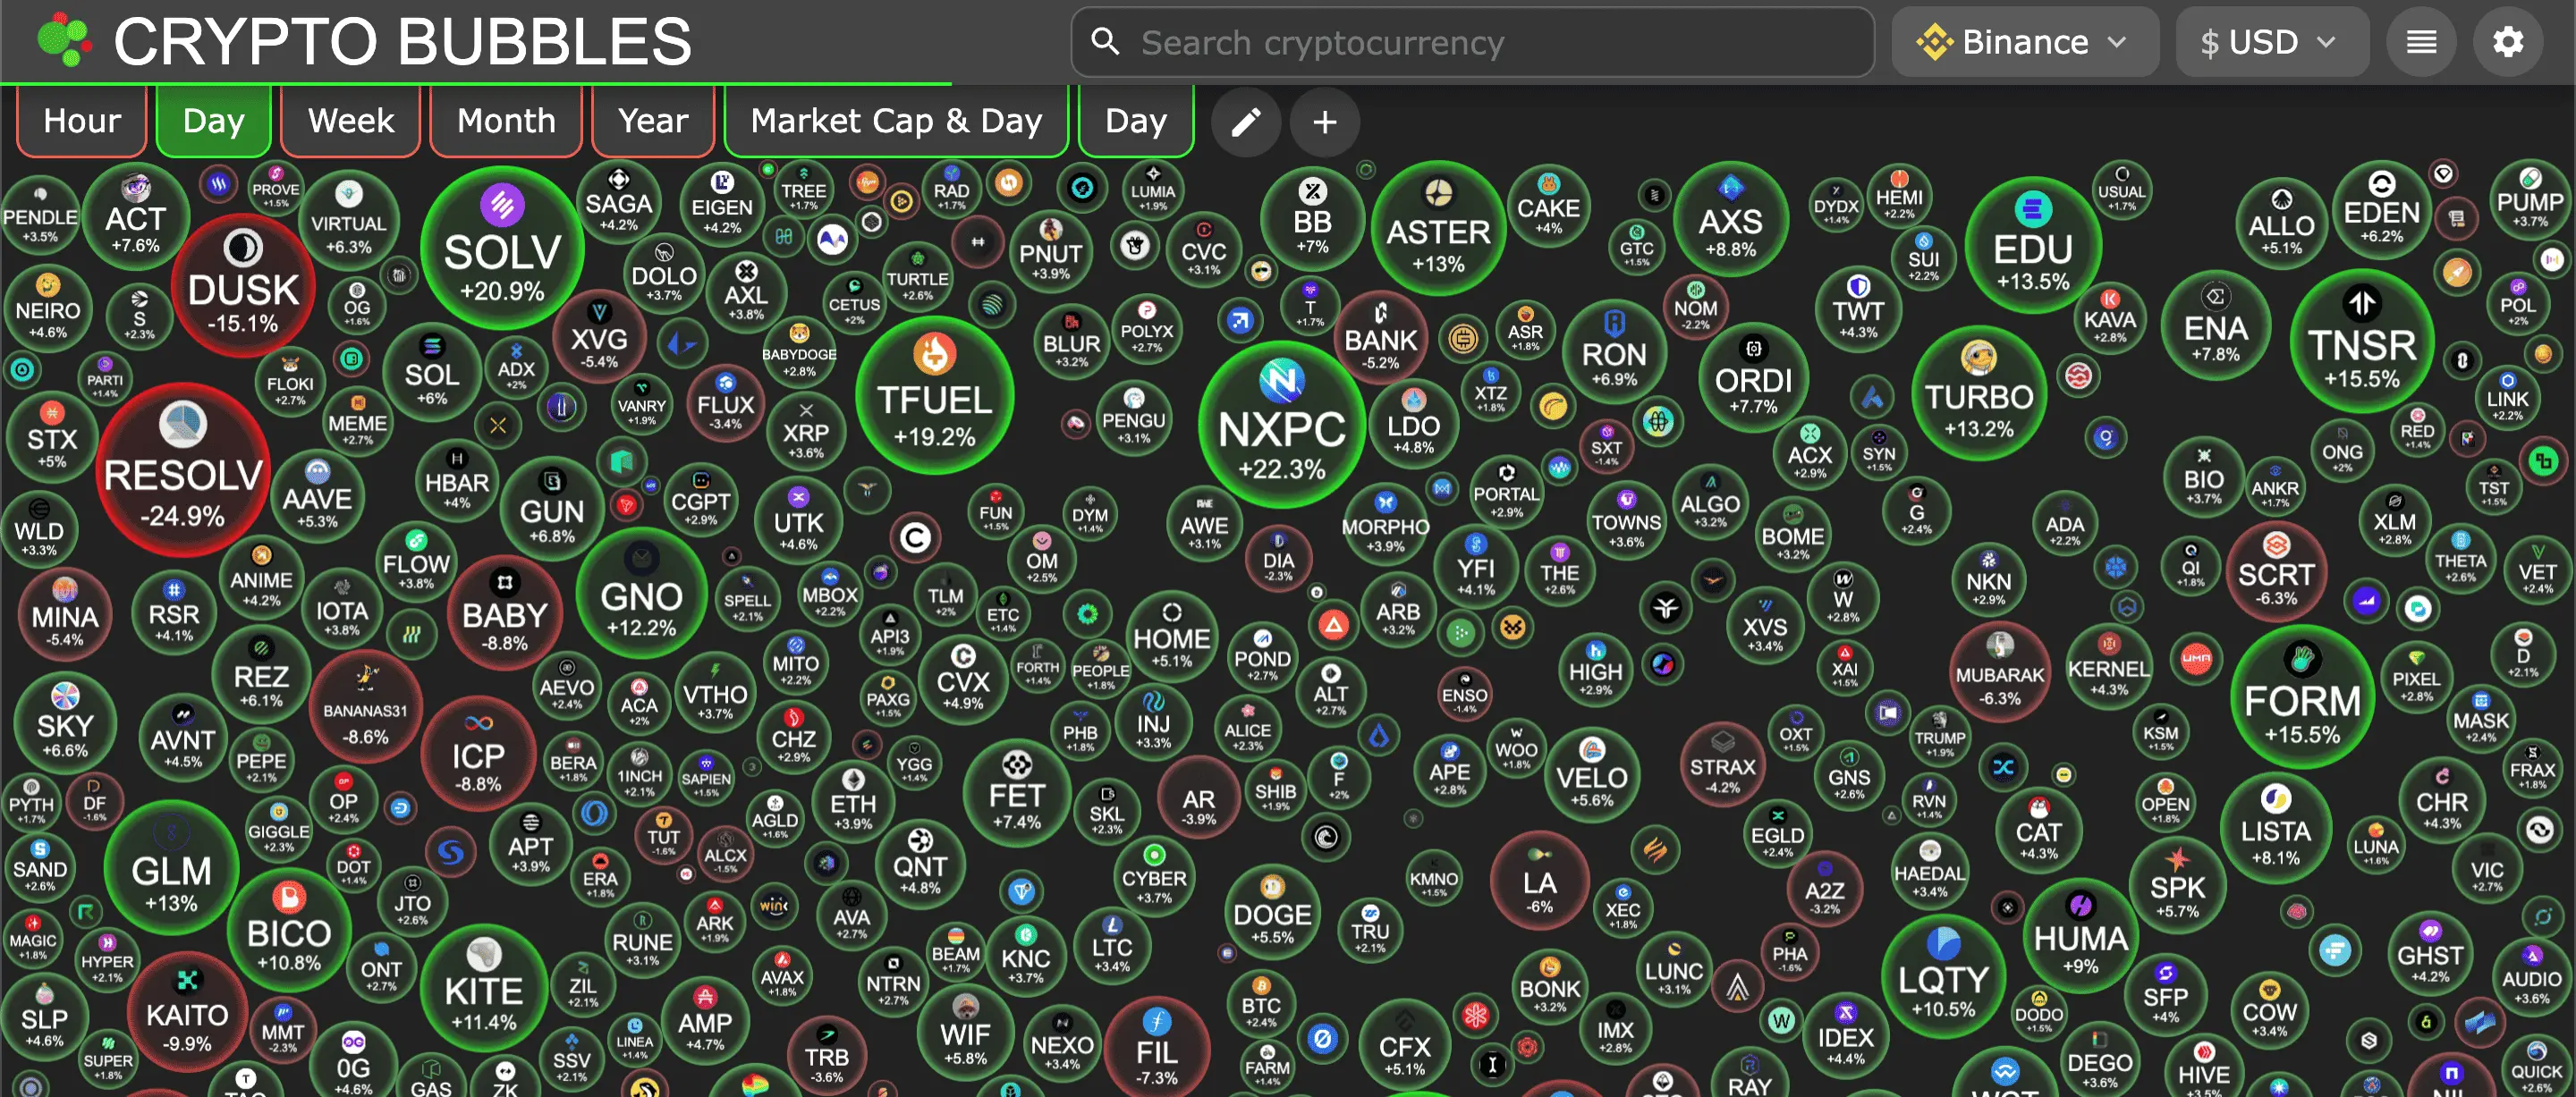Select the Market Cap & Day tab

[x=896, y=121]
